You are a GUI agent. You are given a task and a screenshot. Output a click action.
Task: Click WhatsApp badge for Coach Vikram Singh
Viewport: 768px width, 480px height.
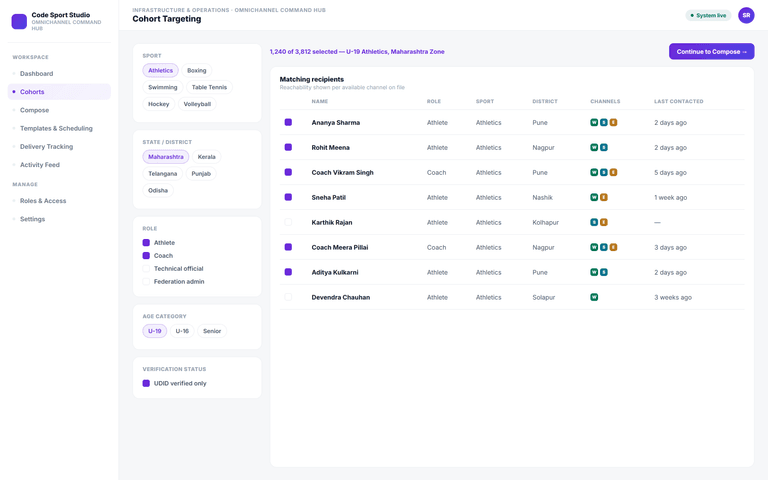point(594,172)
